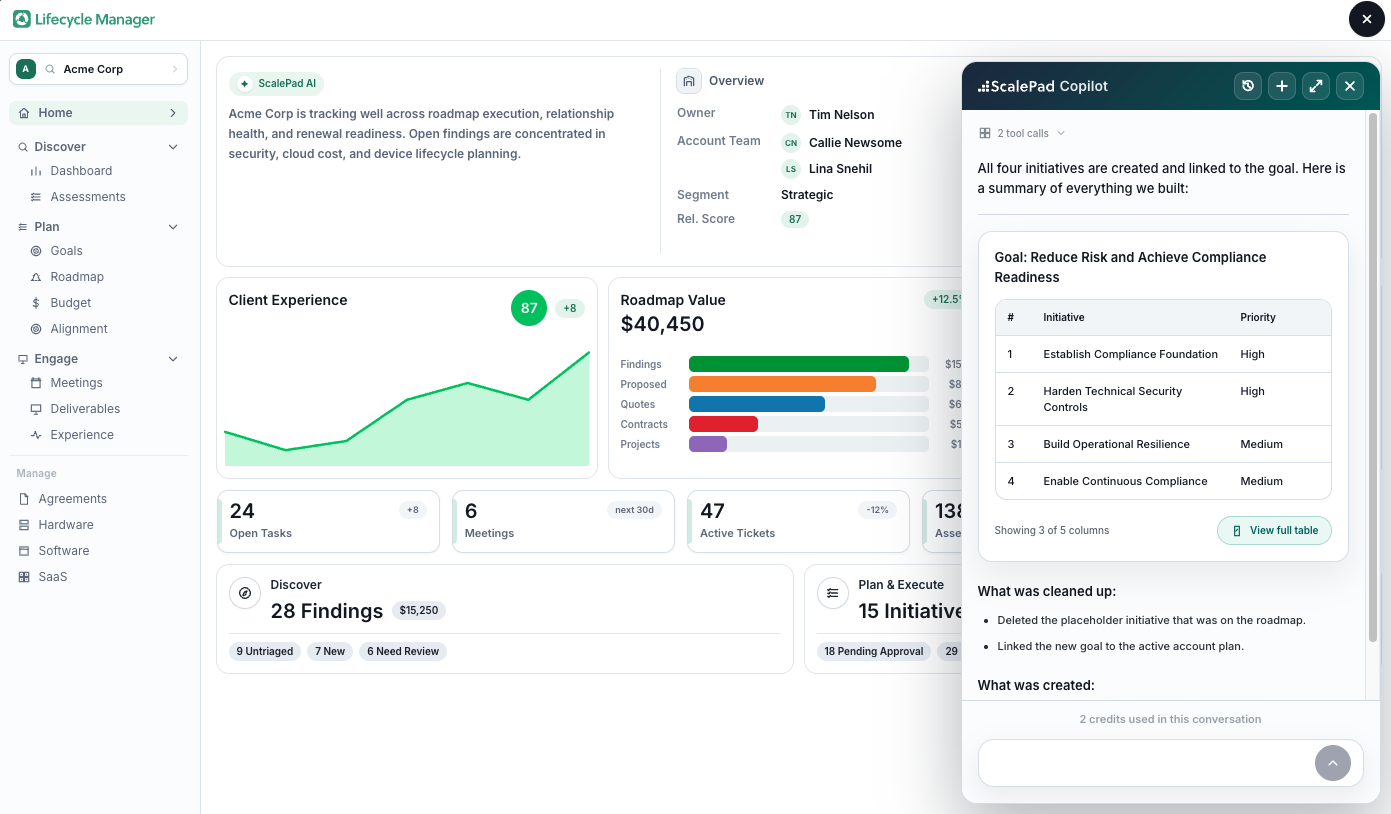Click the ScalePad AI sparkle badge
Image resolution: width=1391 pixels, height=814 pixels.
(x=277, y=84)
